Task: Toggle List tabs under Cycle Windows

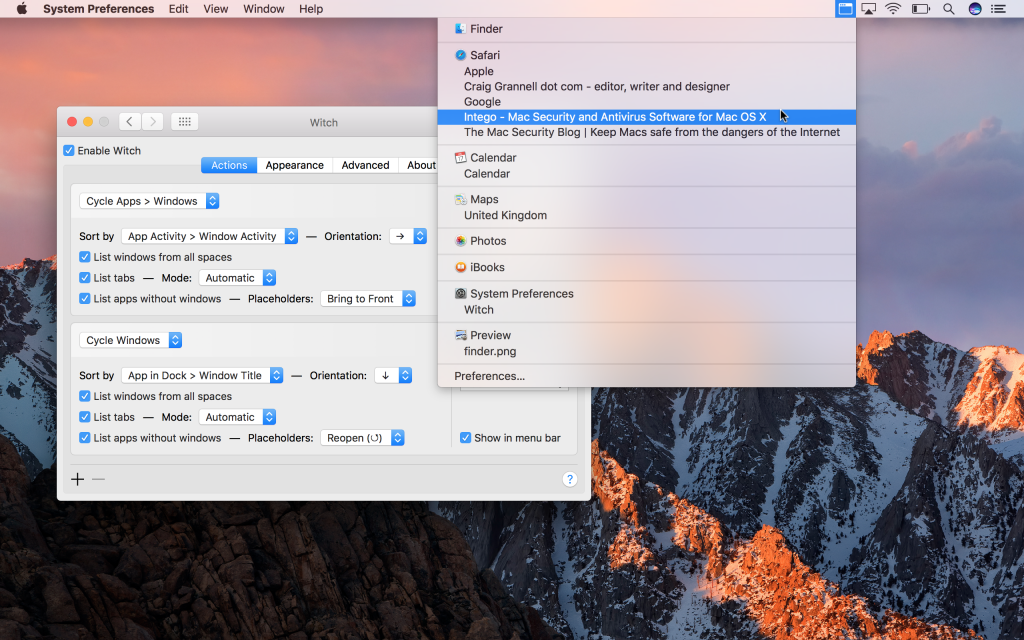Action: [x=84, y=417]
